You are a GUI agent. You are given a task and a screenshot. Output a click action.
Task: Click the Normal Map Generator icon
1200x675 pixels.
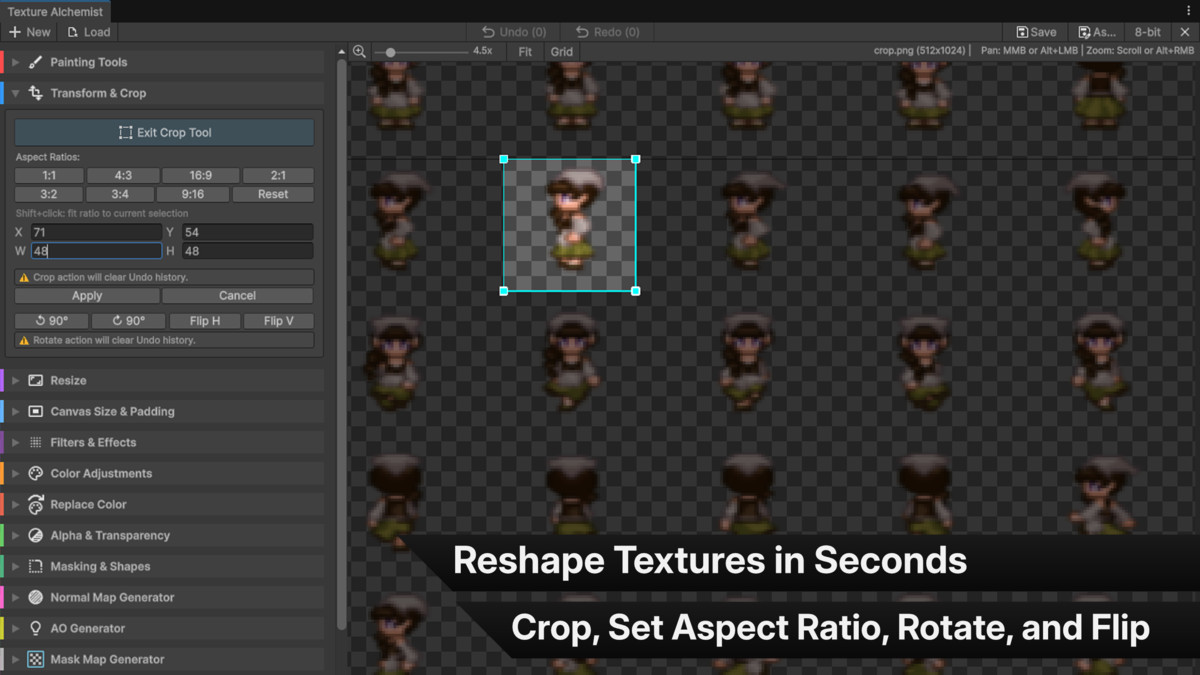36,598
